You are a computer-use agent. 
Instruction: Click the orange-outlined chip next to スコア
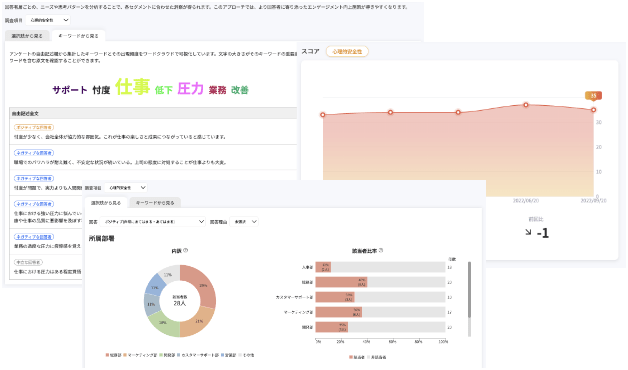click(x=347, y=52)
